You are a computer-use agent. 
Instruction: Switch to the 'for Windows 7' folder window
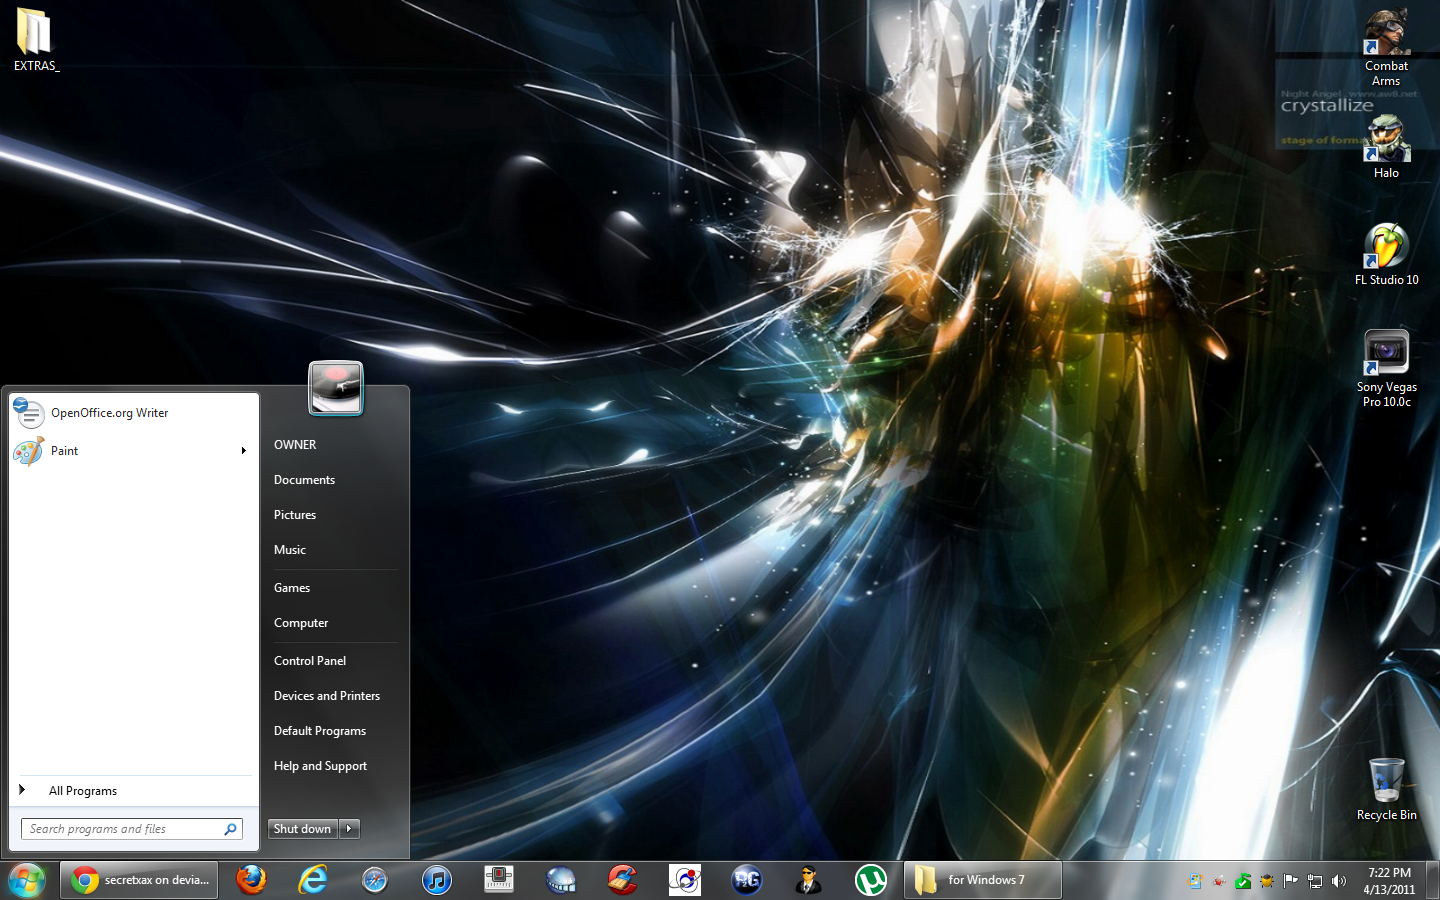tap(983, 880)
